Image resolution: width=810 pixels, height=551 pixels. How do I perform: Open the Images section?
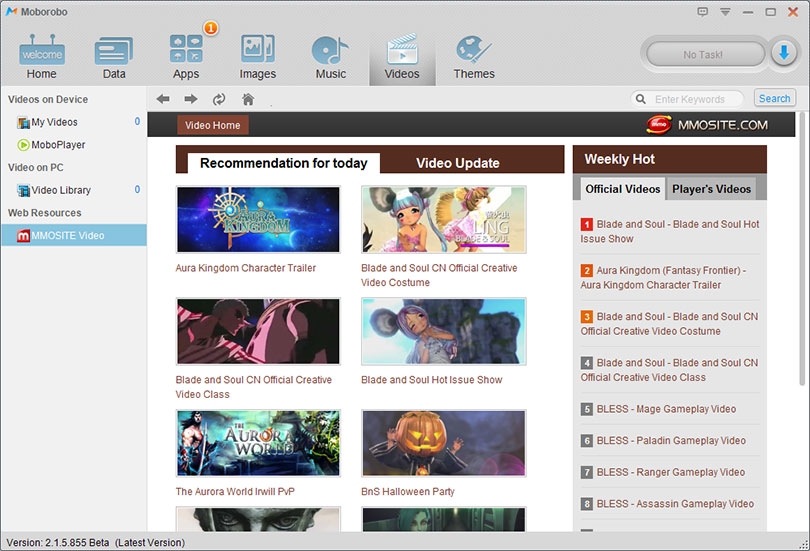258,57
